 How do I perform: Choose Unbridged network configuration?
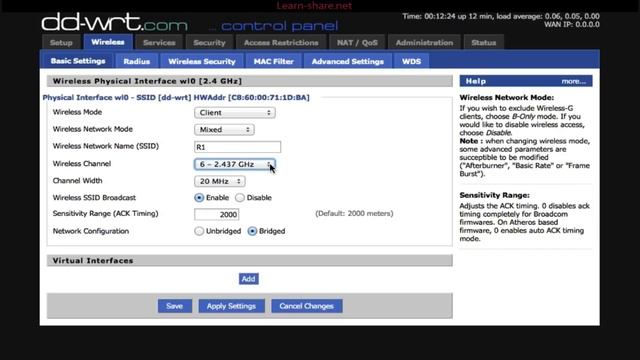[x=199, y=231]
